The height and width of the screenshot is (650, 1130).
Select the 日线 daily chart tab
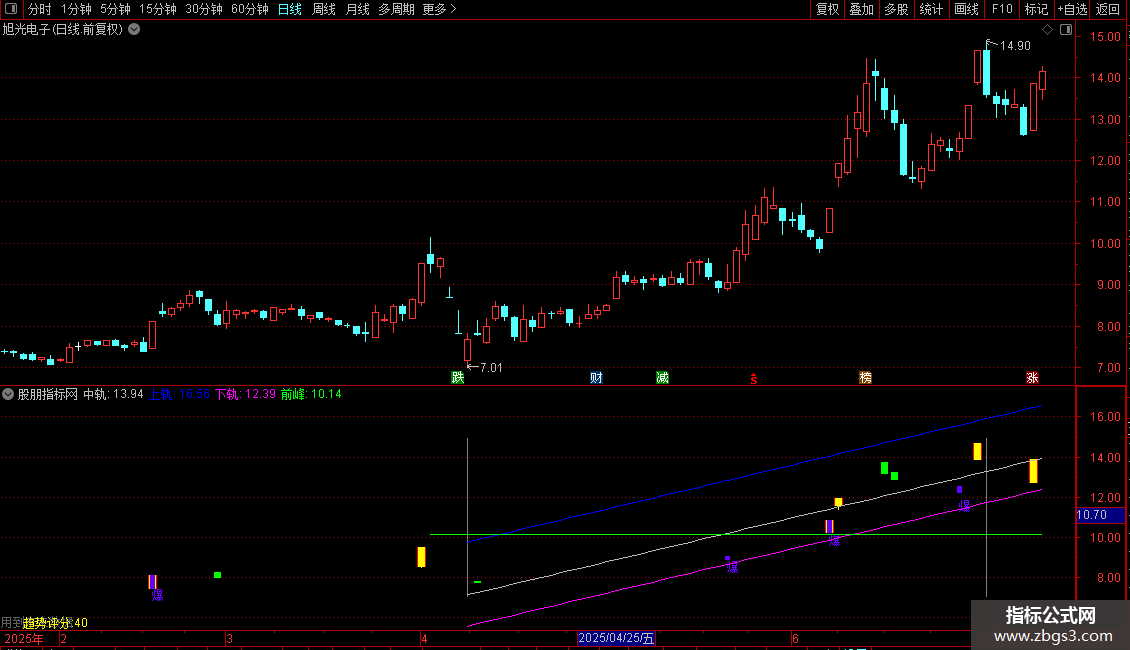(x=290, y=9)
